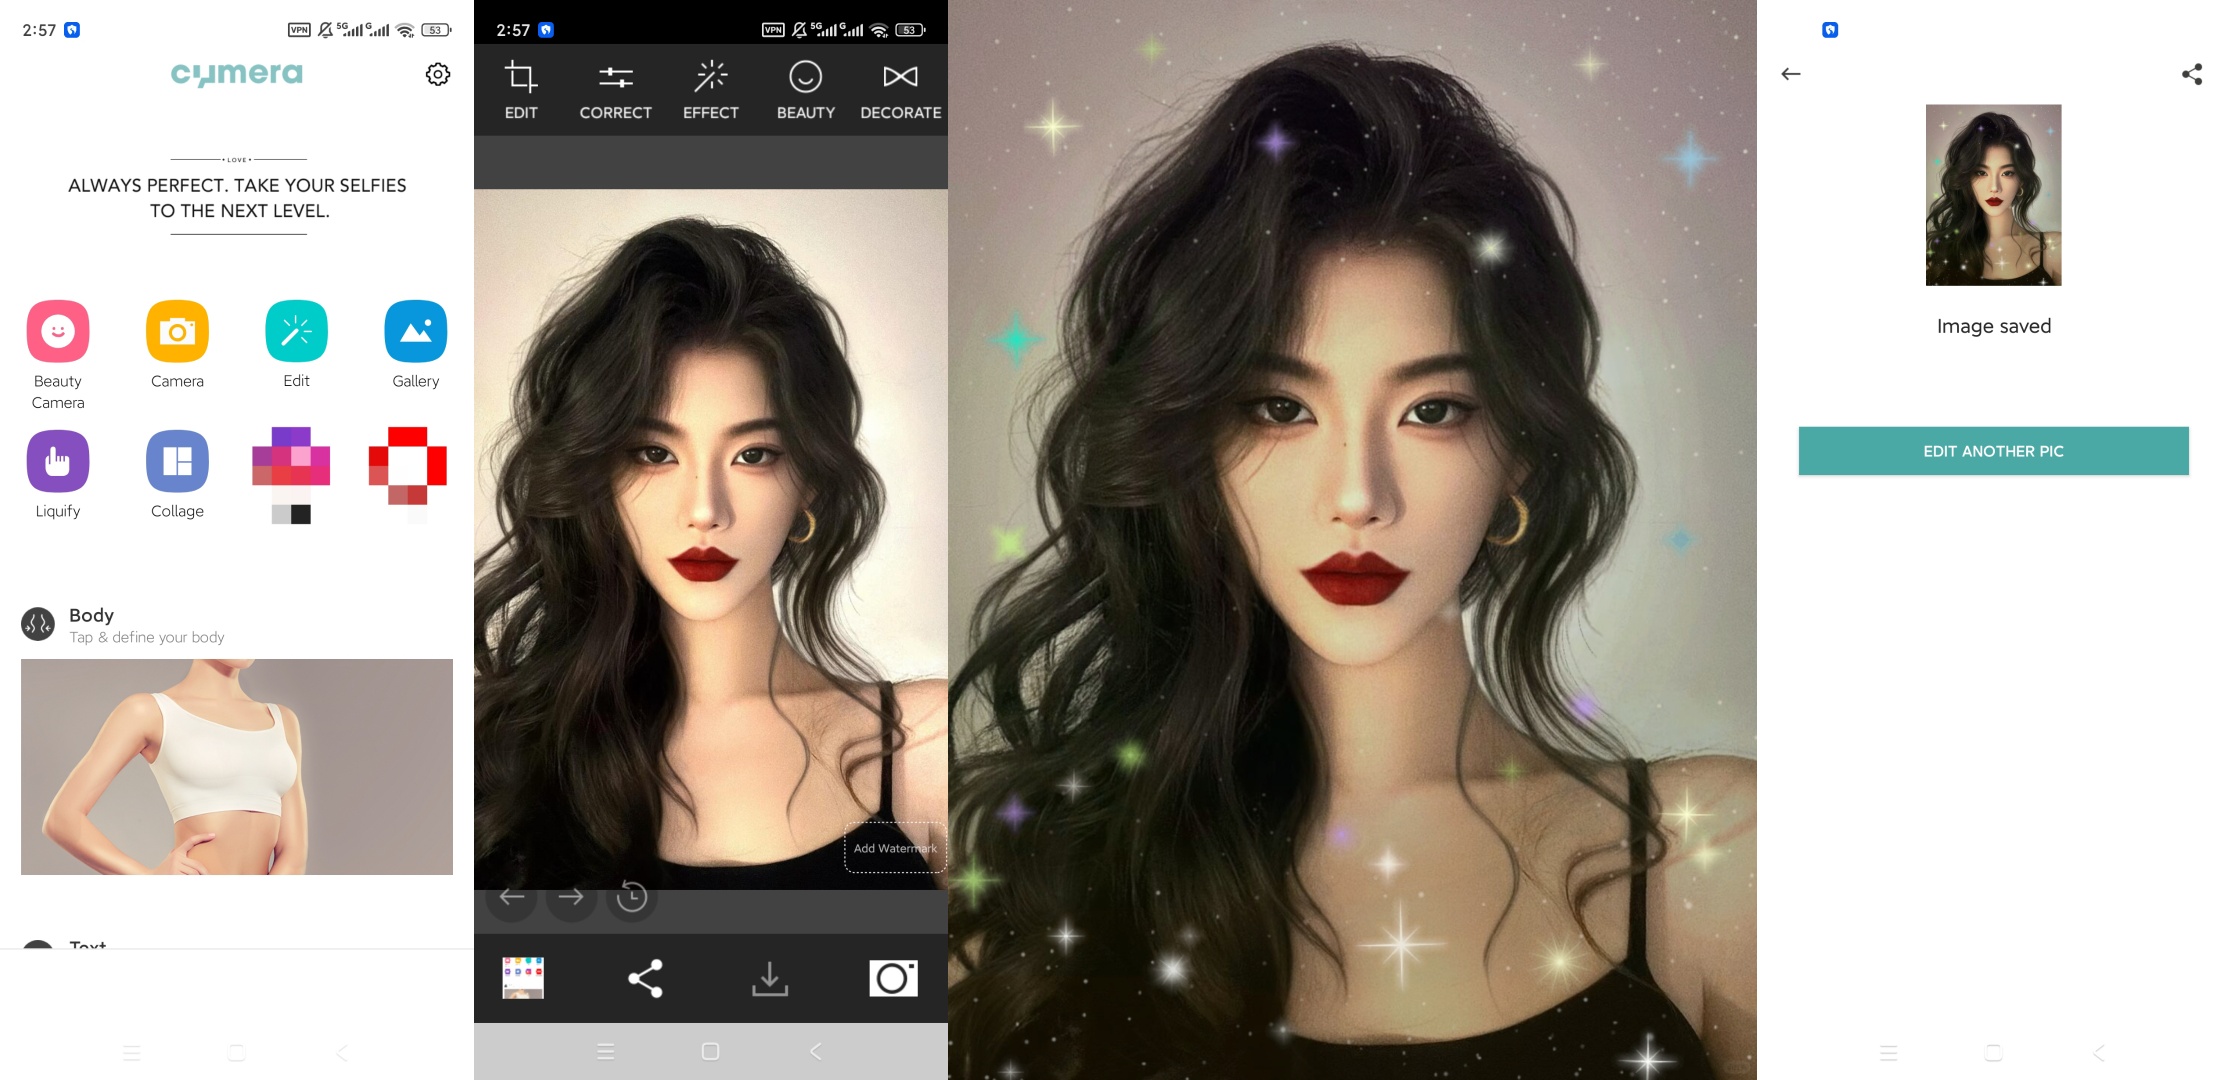Redo with the right arrow
The width and height of the screenshot is (2231, 1080).
click(x=571, y=897)
